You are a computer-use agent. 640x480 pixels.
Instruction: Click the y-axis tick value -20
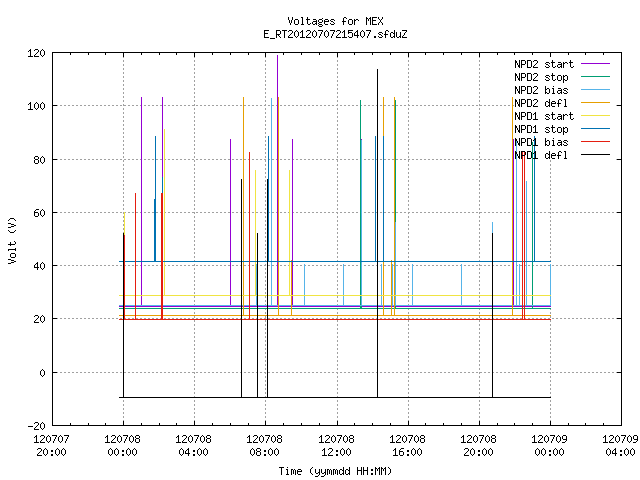click(36, 426)
